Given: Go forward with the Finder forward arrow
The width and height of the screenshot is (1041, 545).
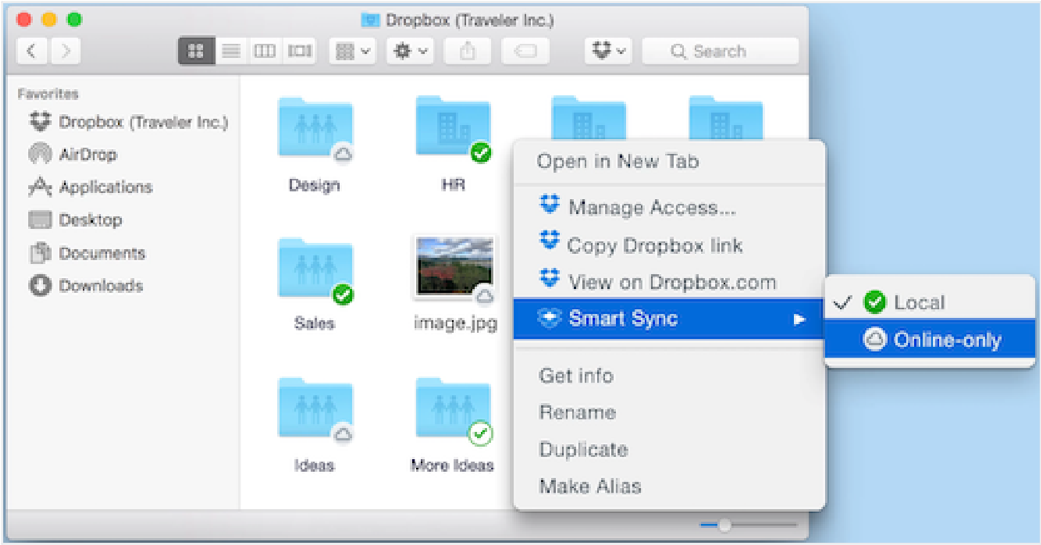Looking at the screenshot, I should point(65,51).
